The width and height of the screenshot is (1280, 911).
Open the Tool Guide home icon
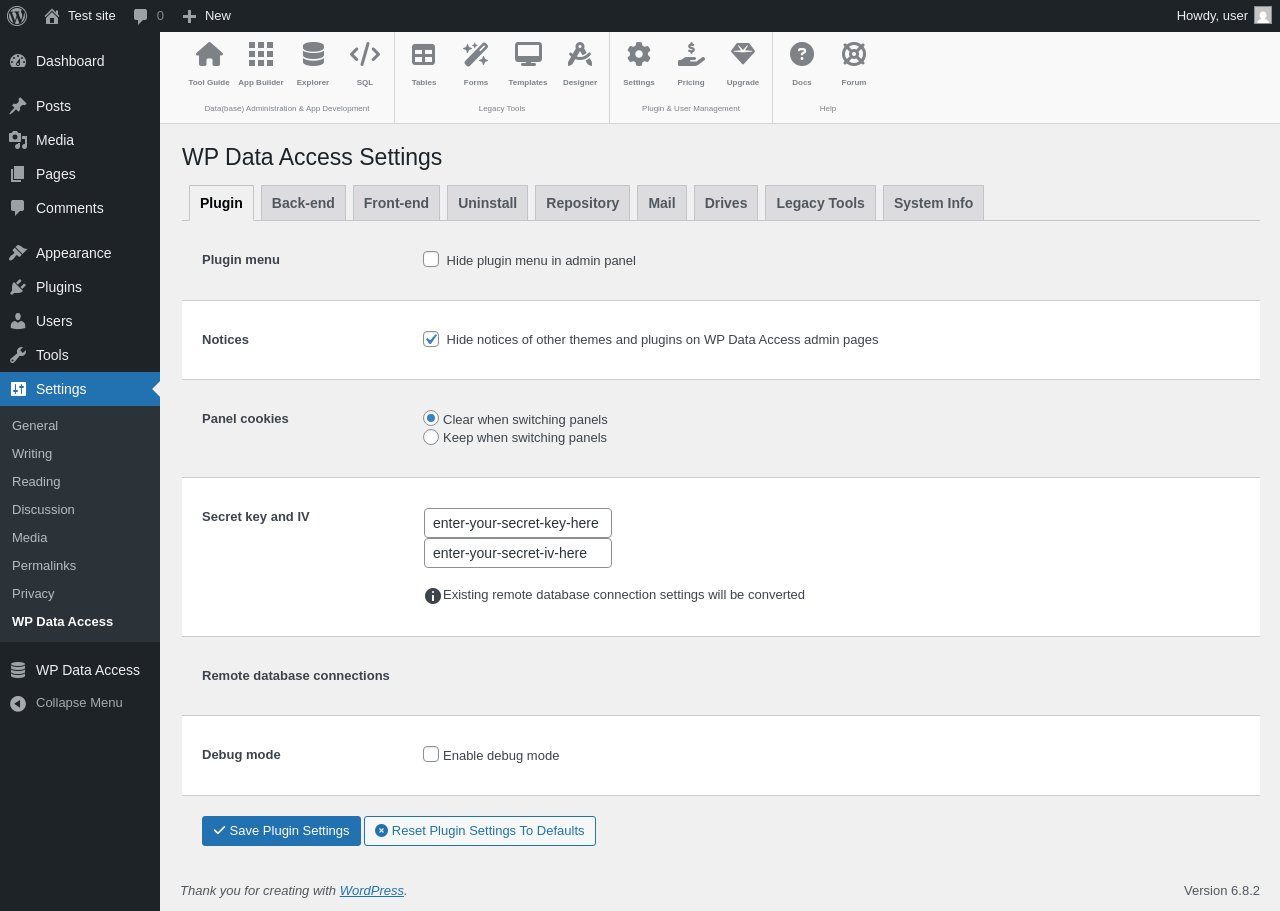point(209,54)
